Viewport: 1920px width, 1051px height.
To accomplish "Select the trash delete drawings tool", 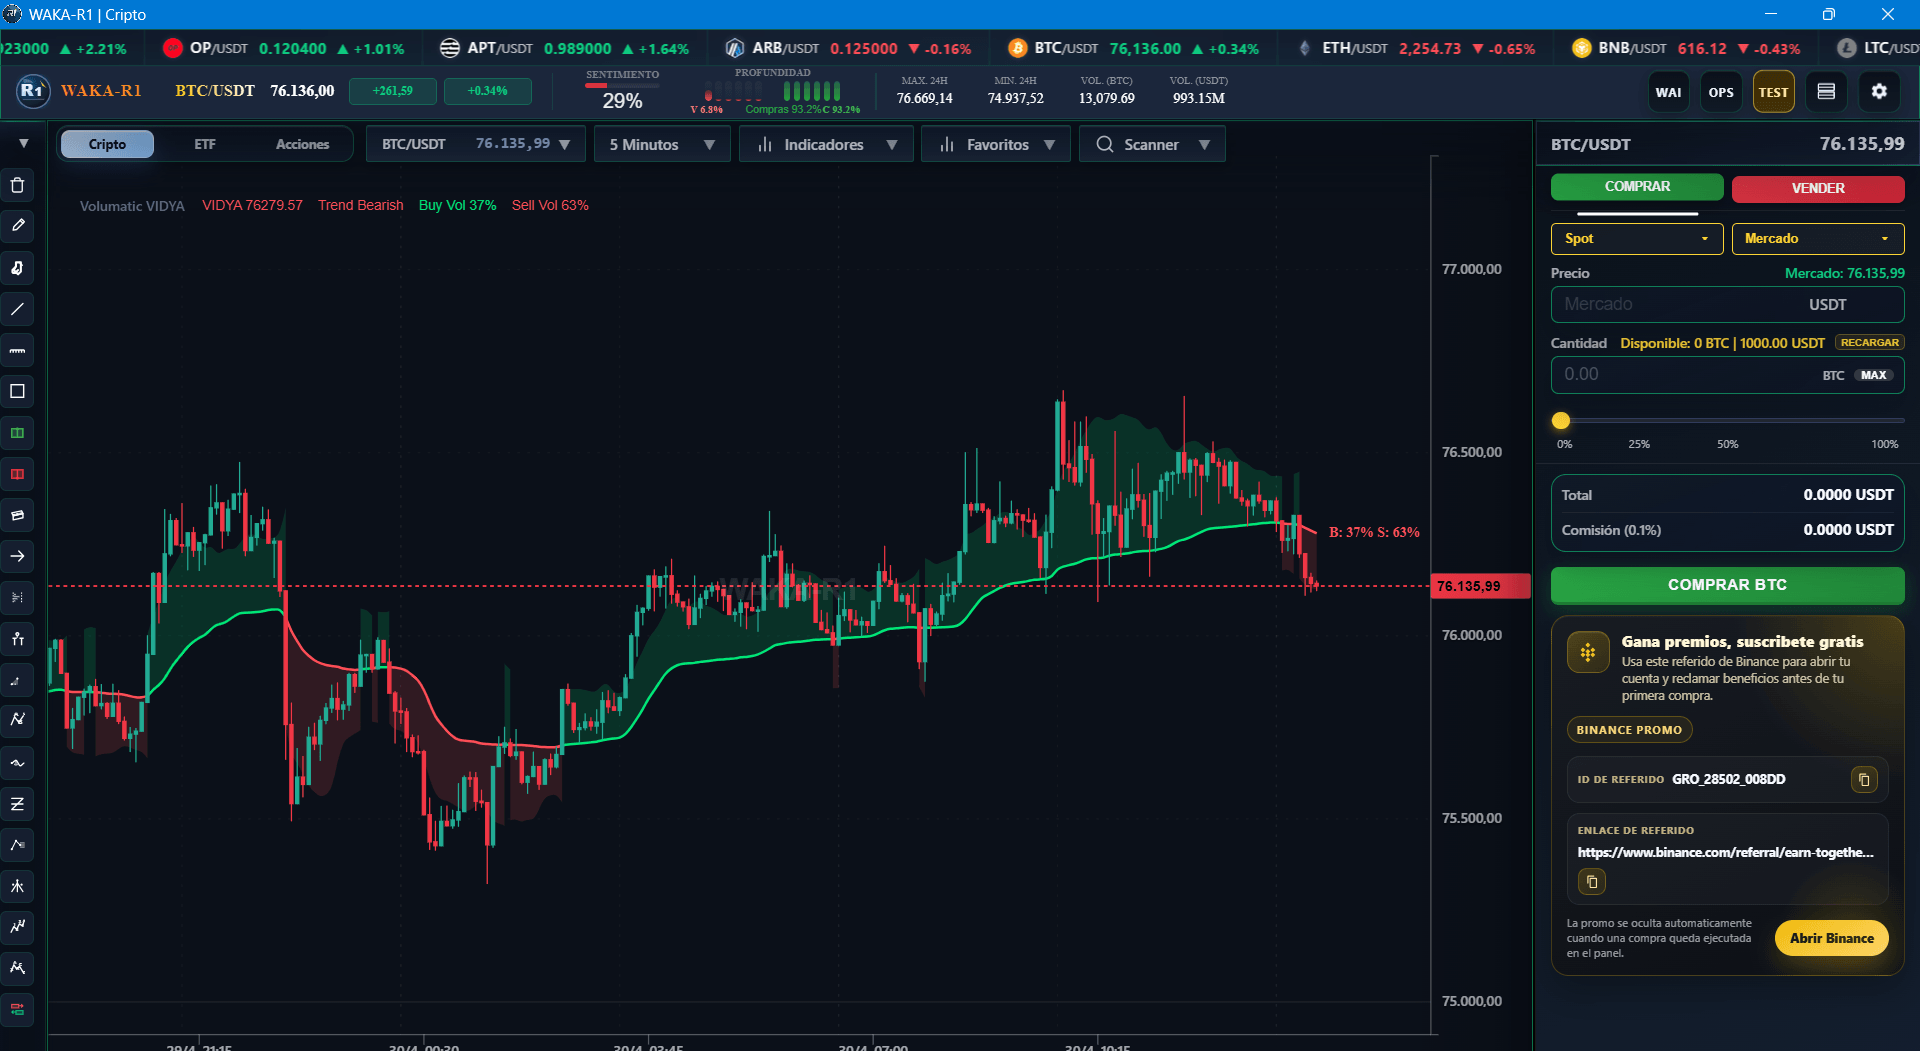I will point(18,186).
